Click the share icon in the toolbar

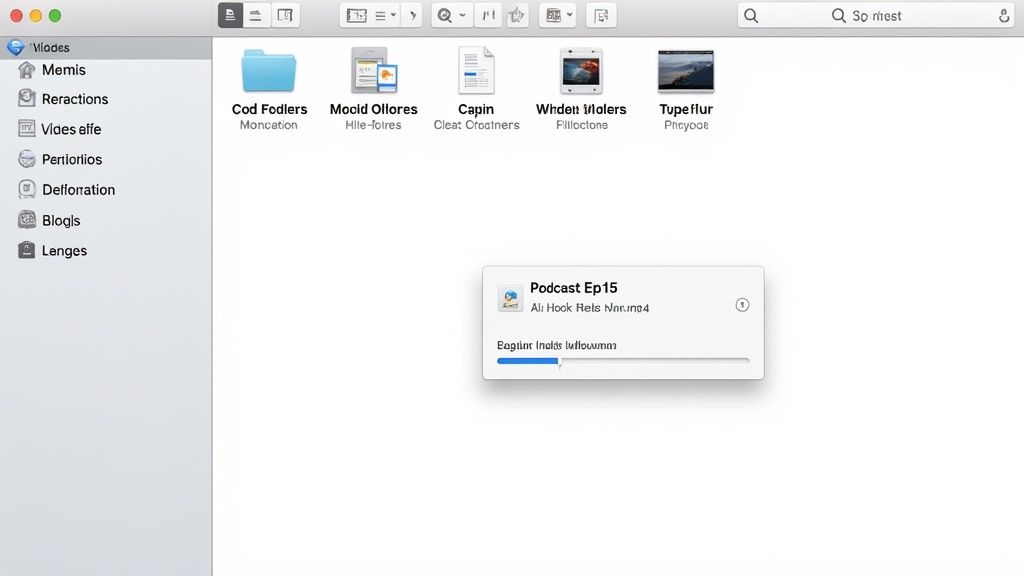[517, 14]
